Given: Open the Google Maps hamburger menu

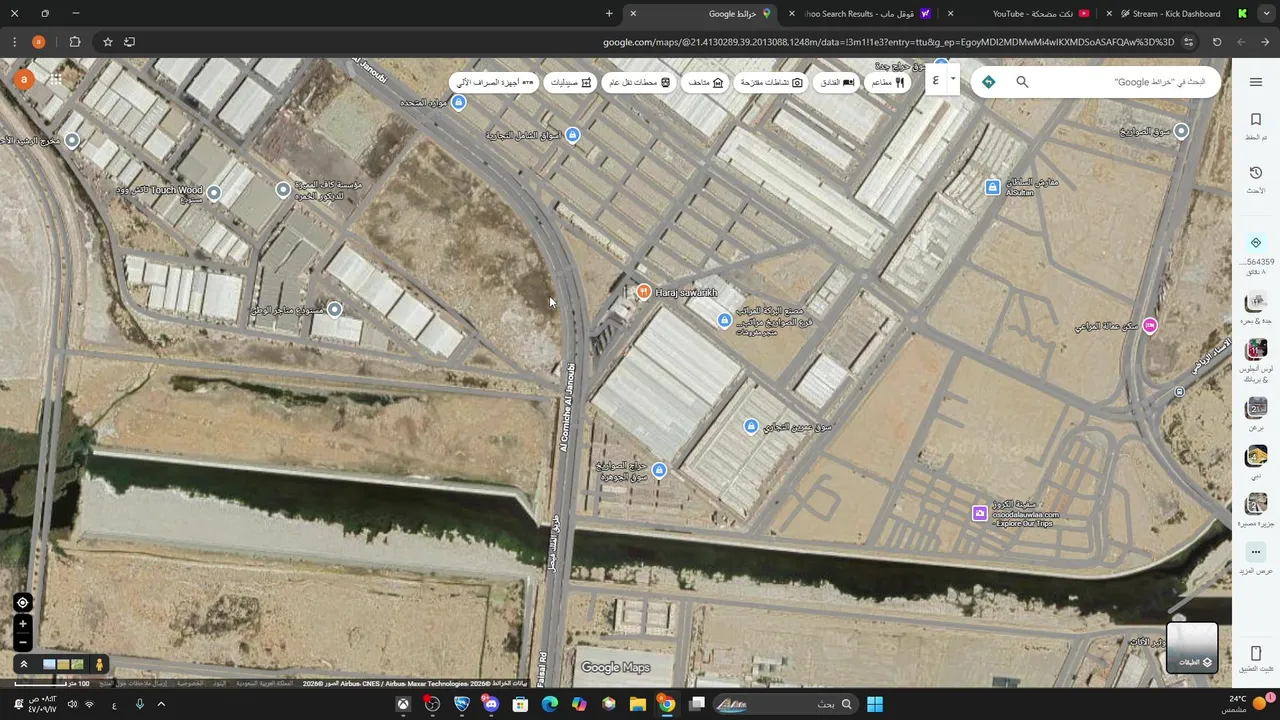Looking at the screenshot, I should (1255, 82).
